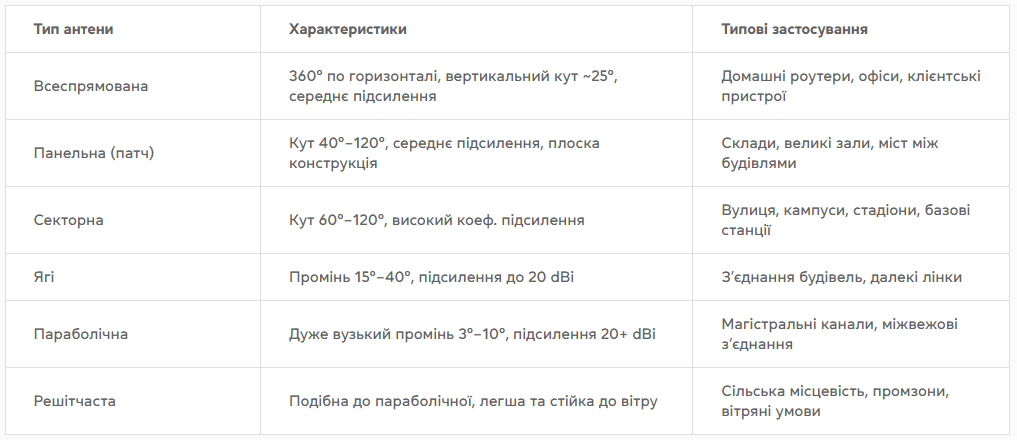Click the '360° по горизонталі' characteristics cell
Screen dimensions: 1017x440
tap(453, 86)
